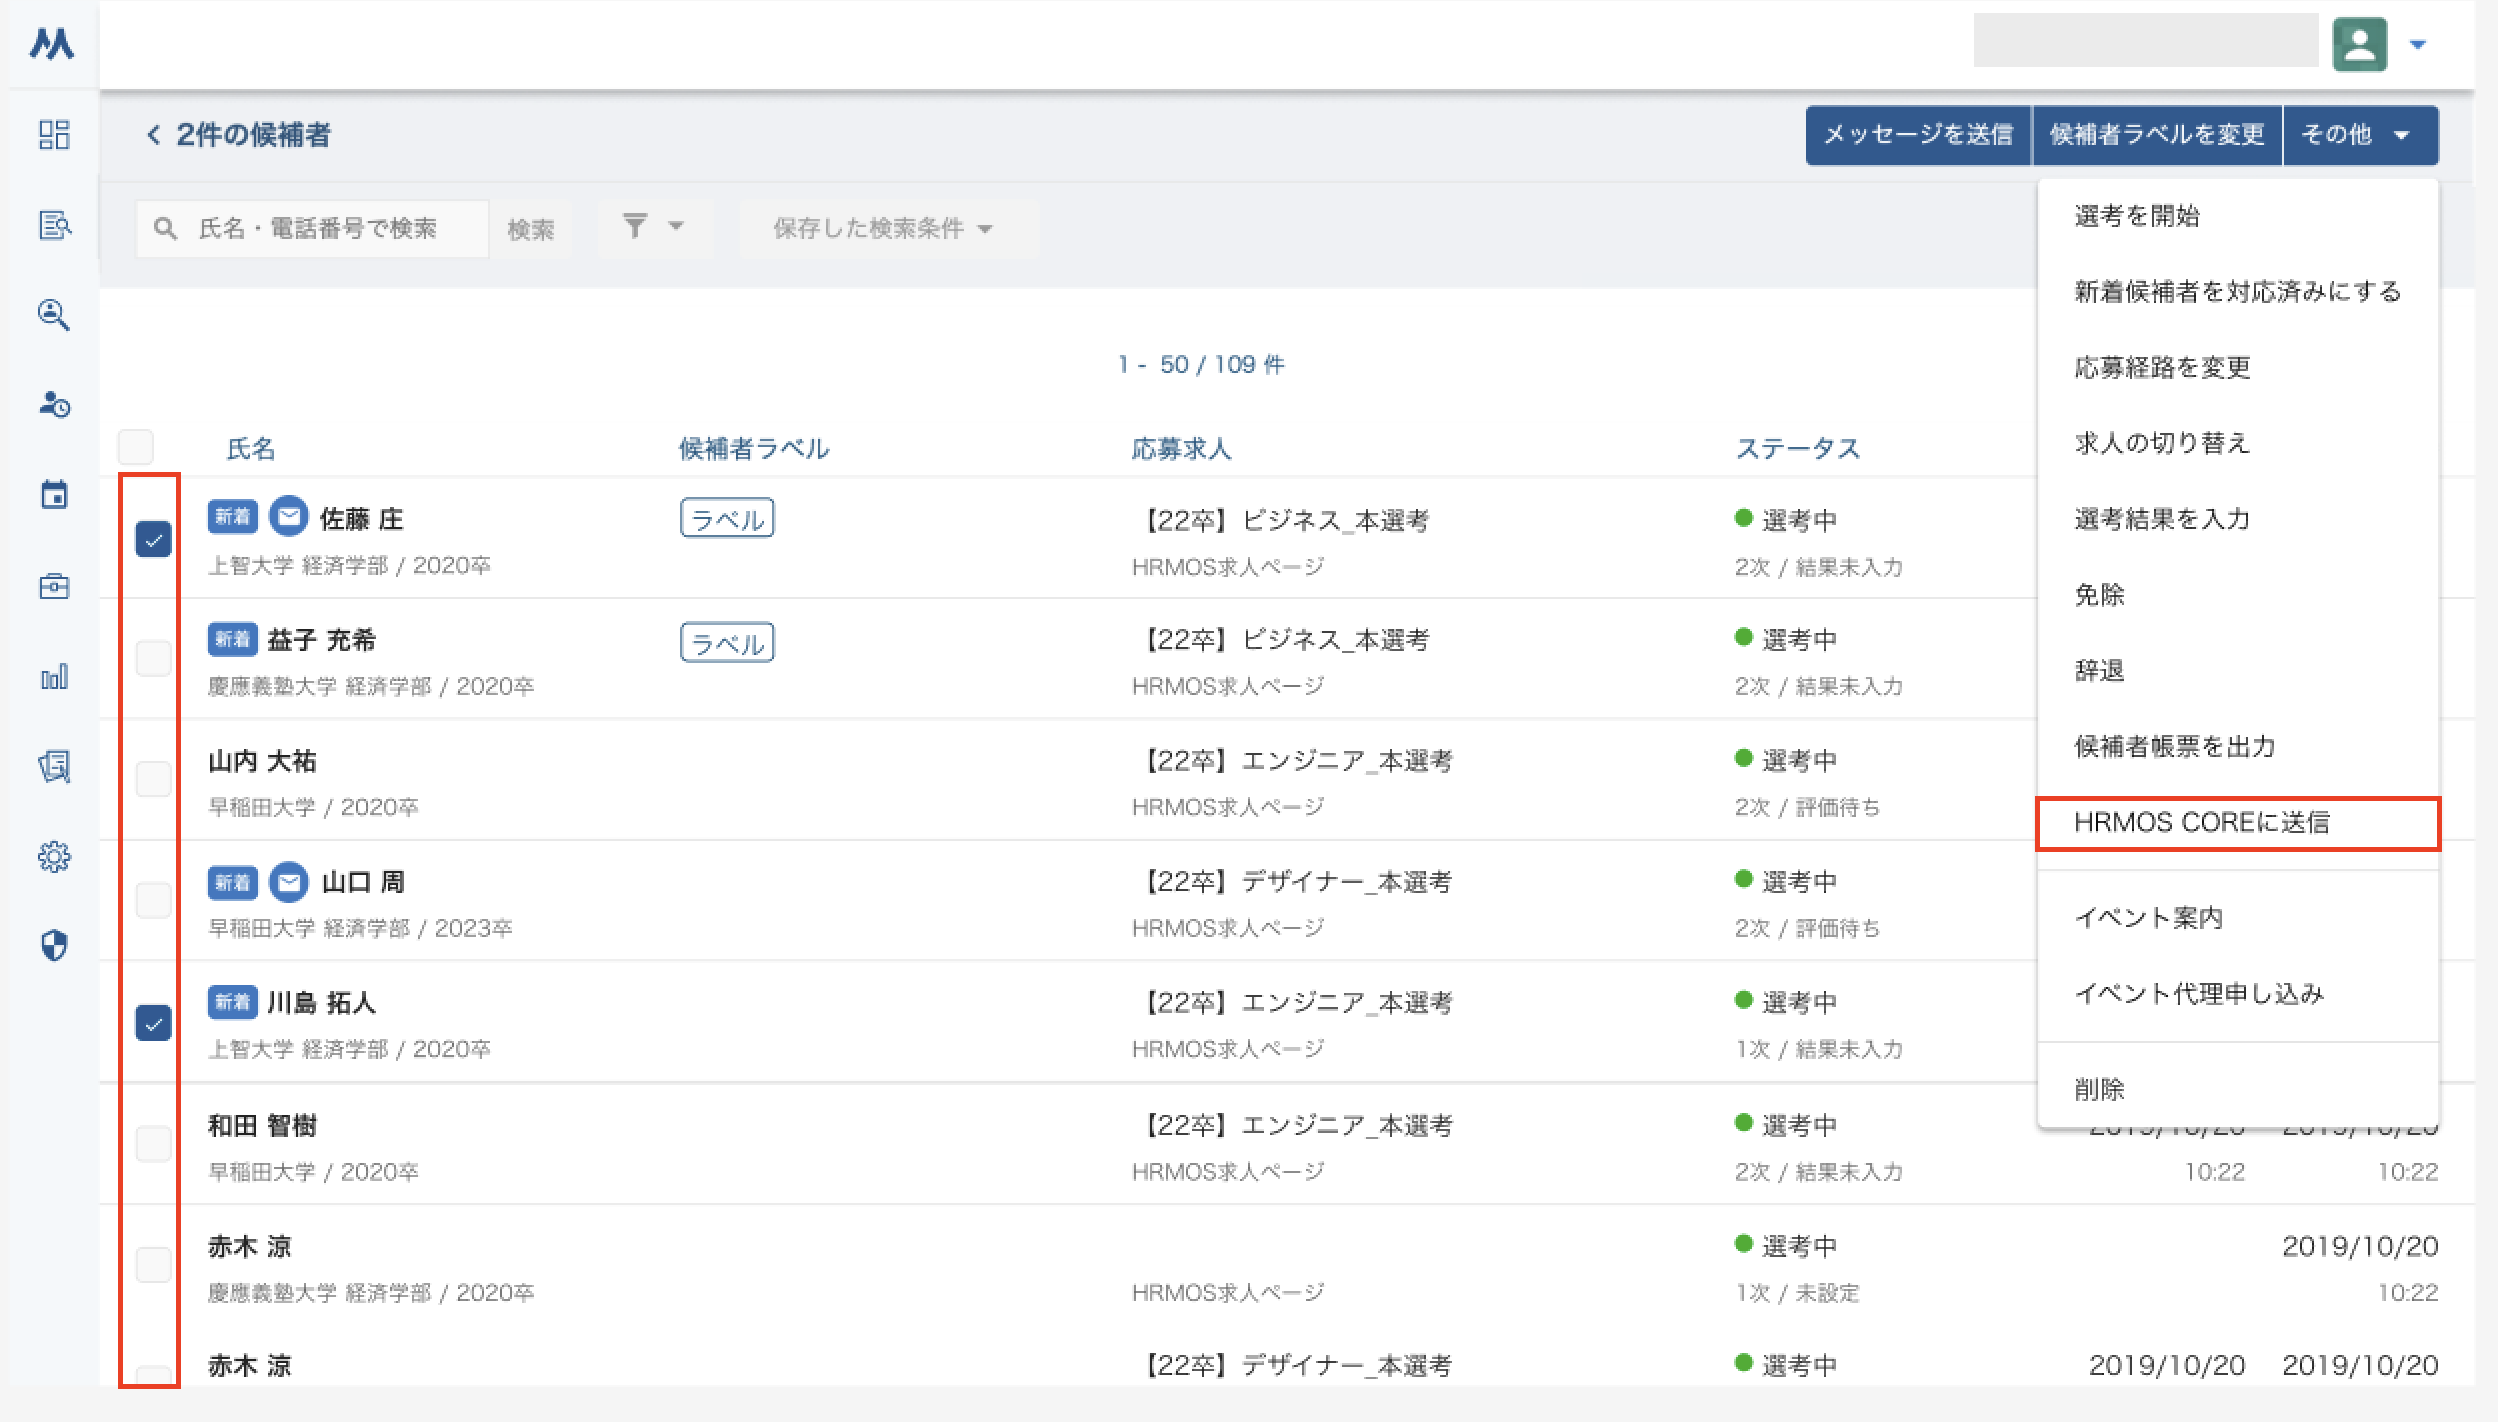The width and height of the screenshot is (2498, 1422).
Task: Click the user avatar icon
Action: pos(2360,44)
